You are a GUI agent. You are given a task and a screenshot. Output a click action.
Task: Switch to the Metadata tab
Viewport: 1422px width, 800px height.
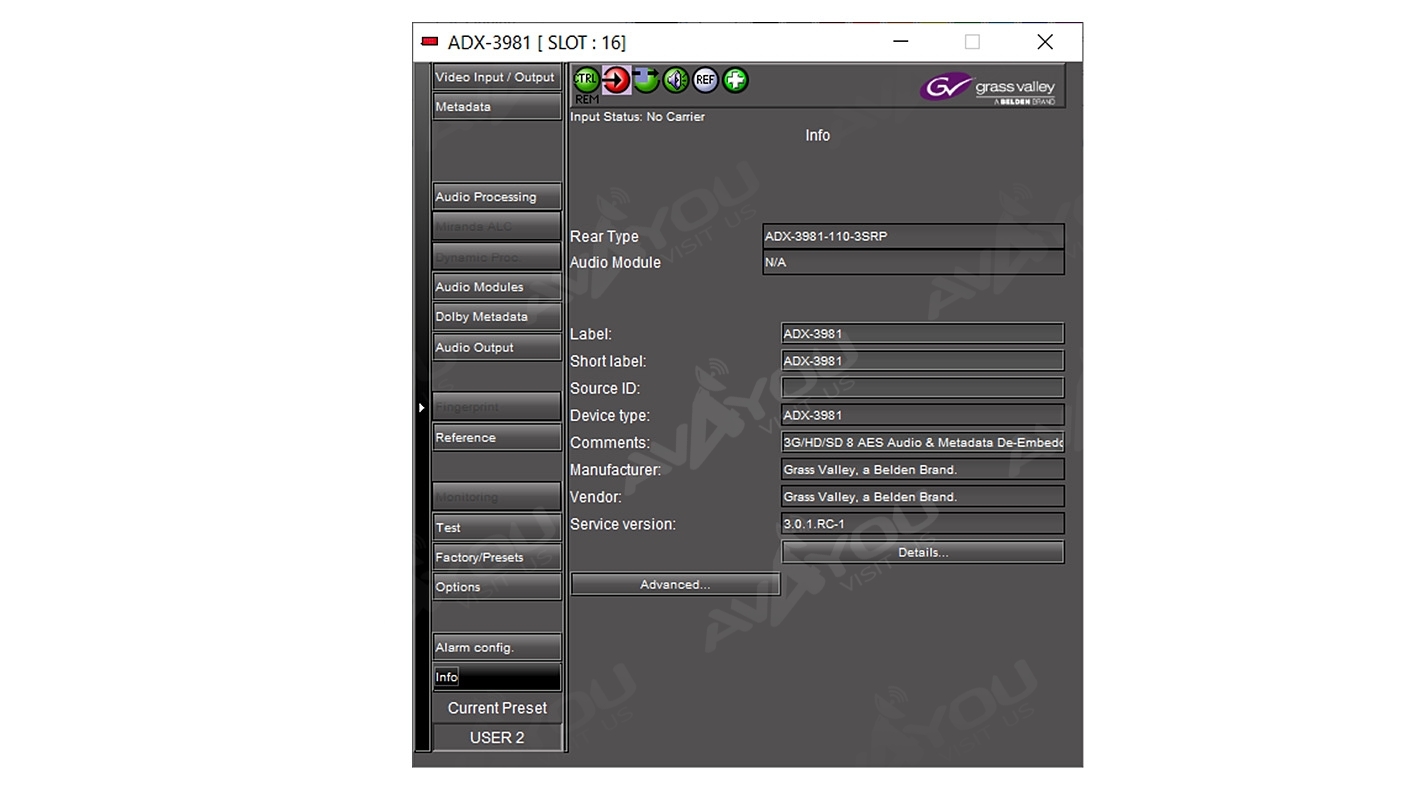[496, 107]
